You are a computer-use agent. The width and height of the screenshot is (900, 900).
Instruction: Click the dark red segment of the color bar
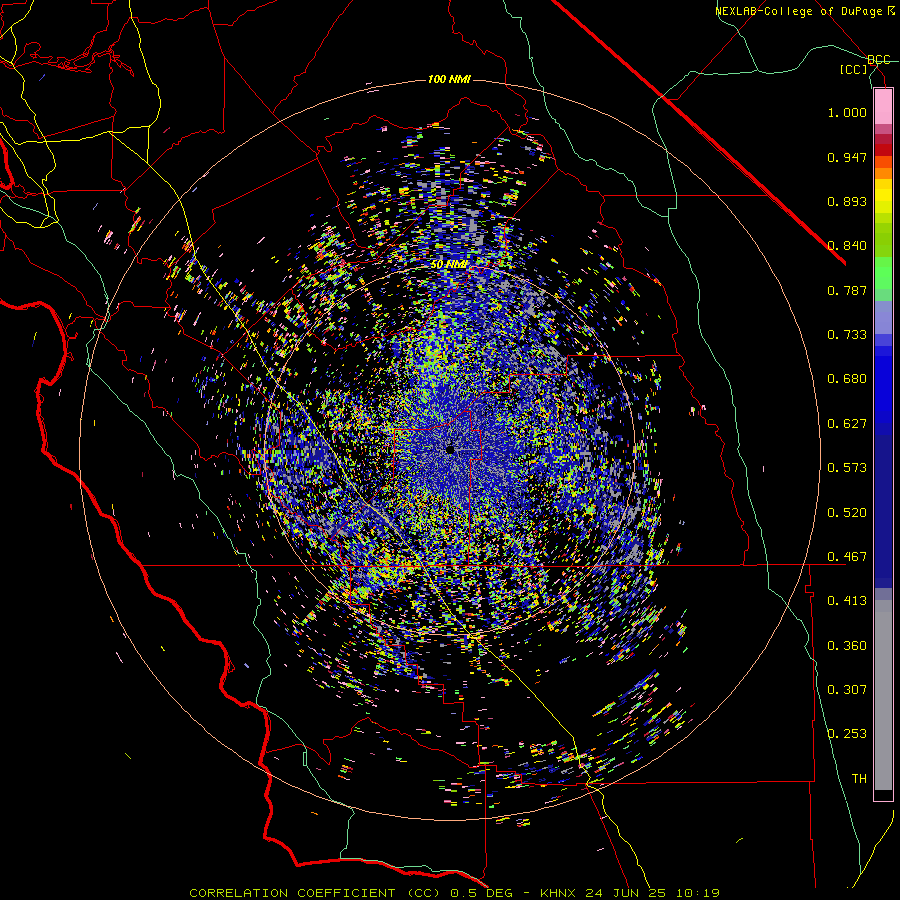[x=883, y=150]
